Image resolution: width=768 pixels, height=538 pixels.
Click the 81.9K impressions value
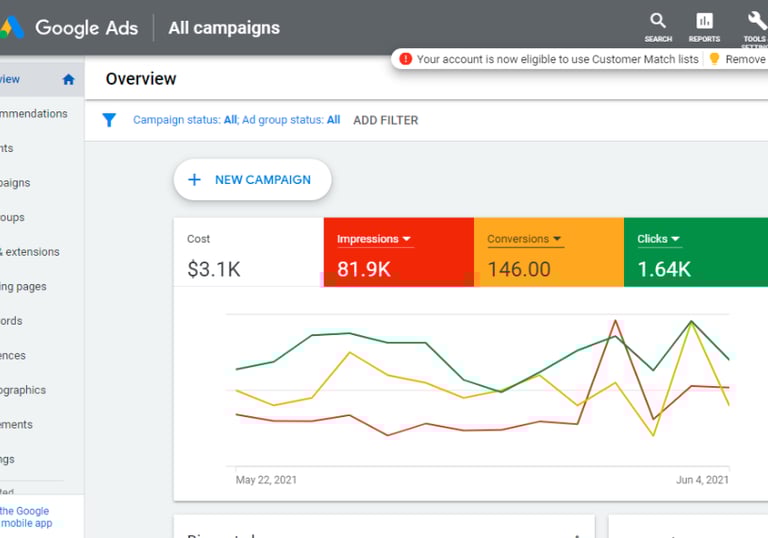click(363, 269)
